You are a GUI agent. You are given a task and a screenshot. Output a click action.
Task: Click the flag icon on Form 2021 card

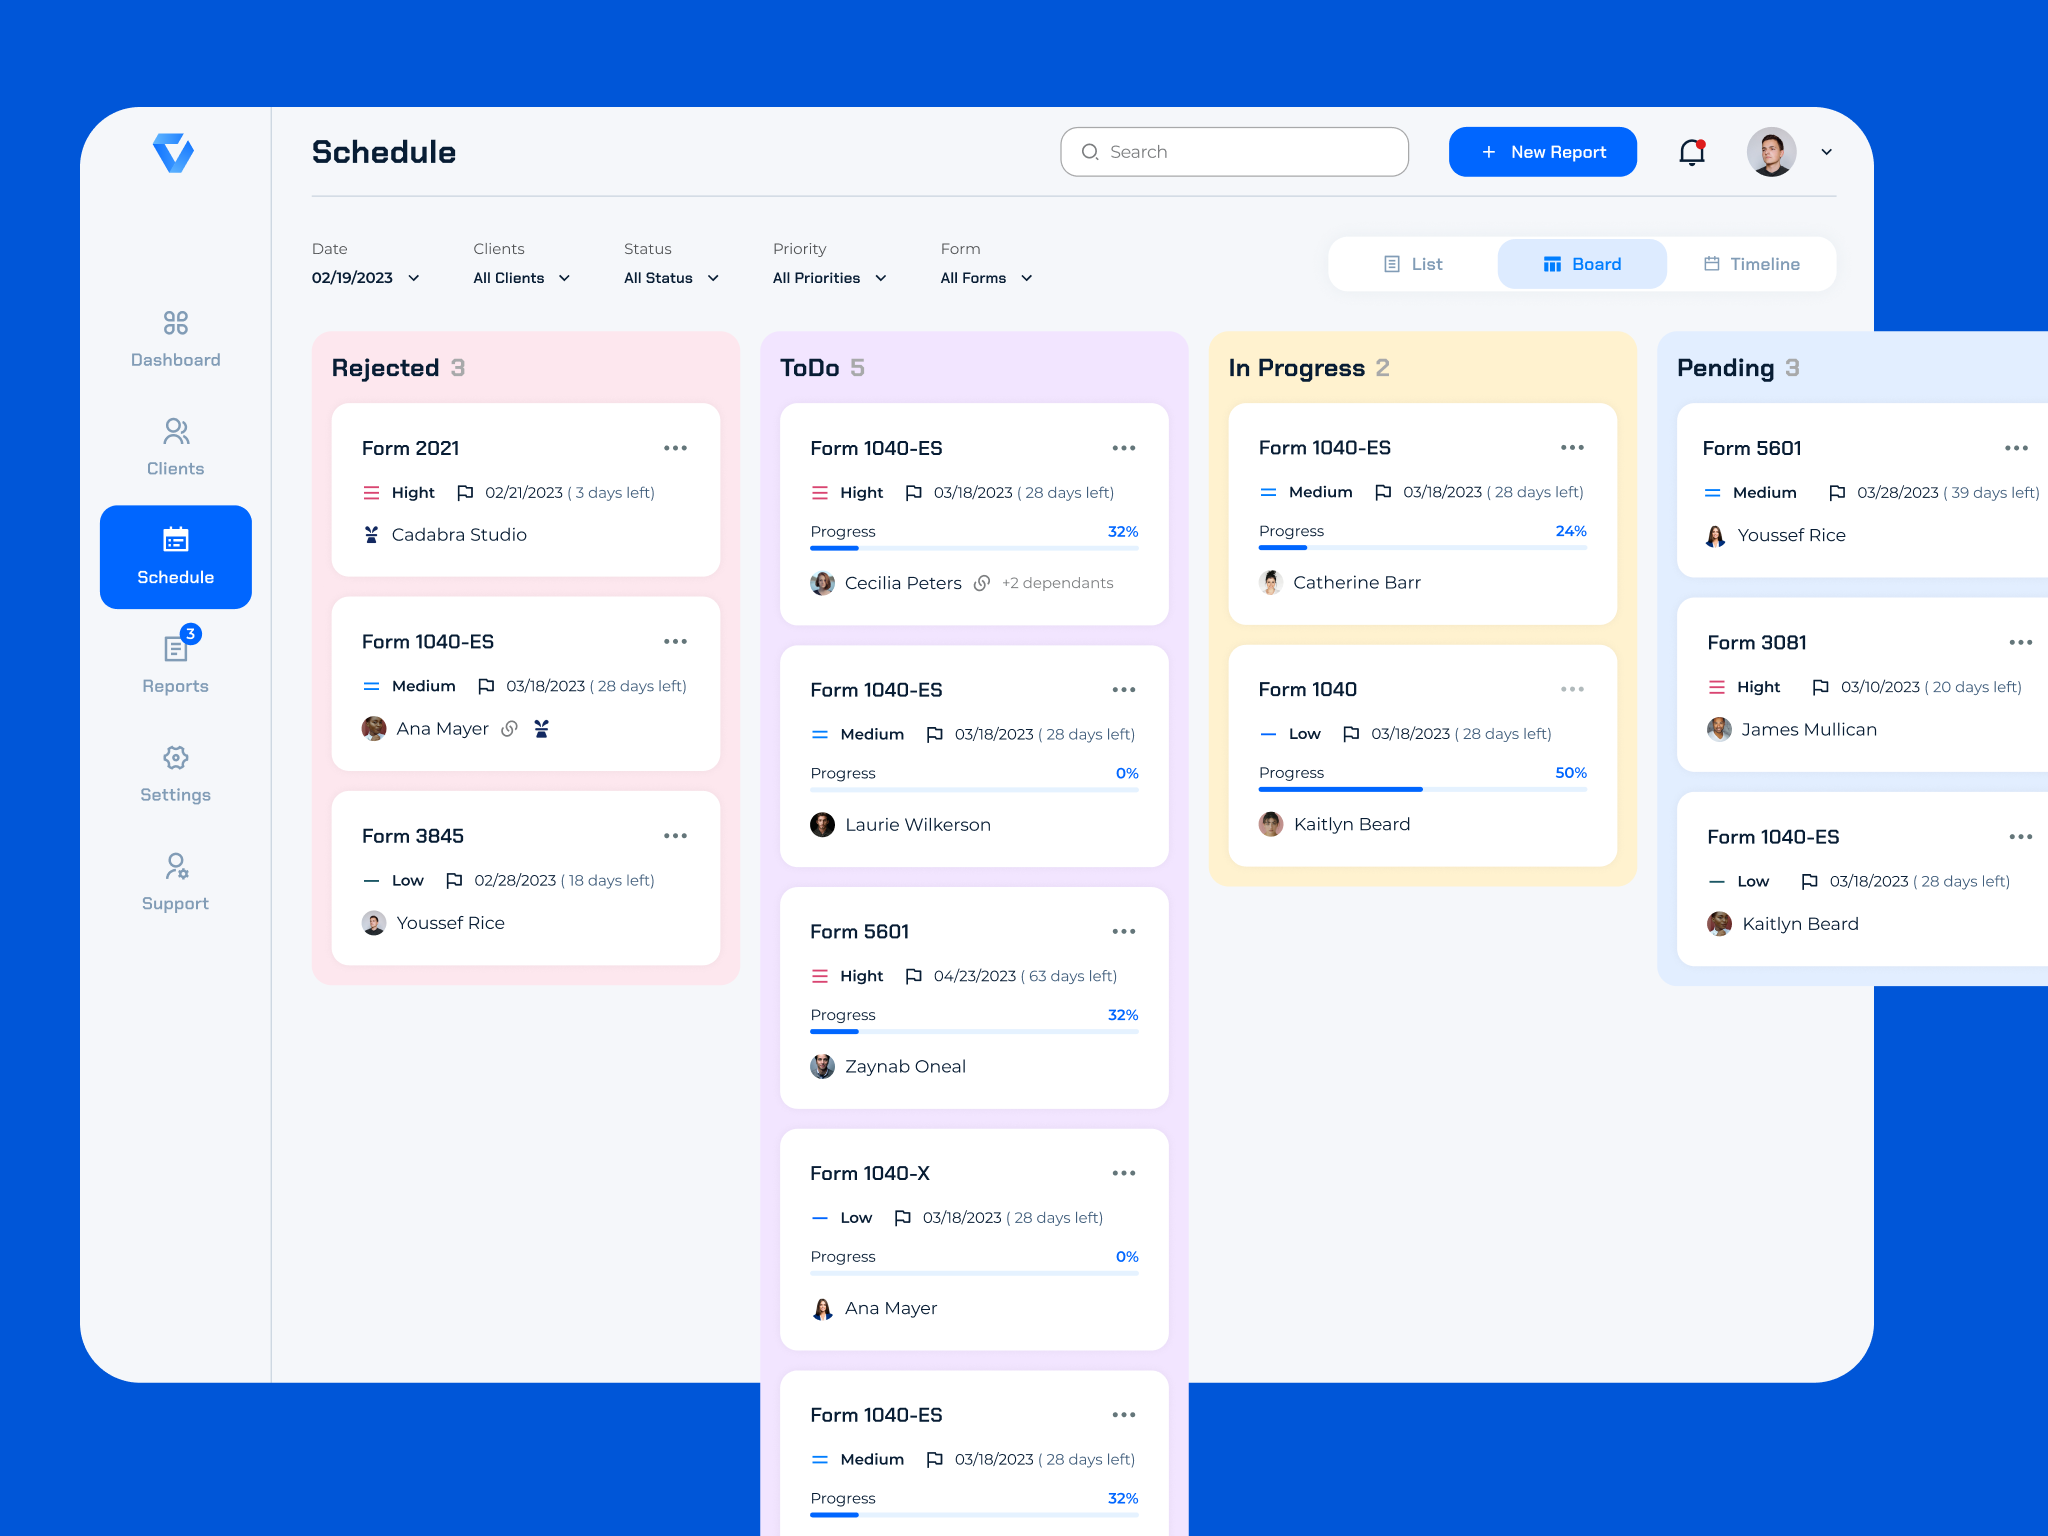click(465, 492)
